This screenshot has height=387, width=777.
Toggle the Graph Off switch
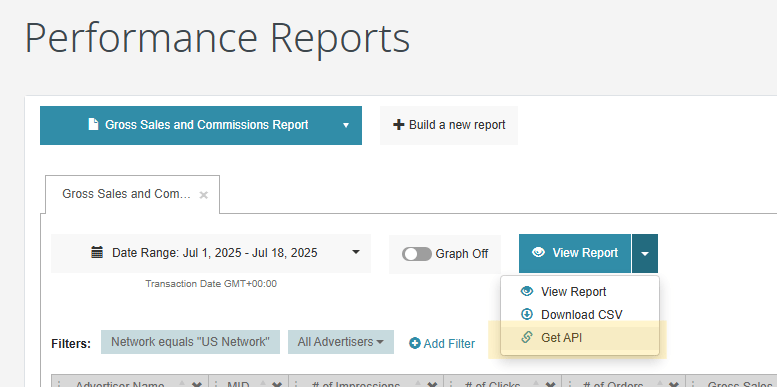point(417,254)
